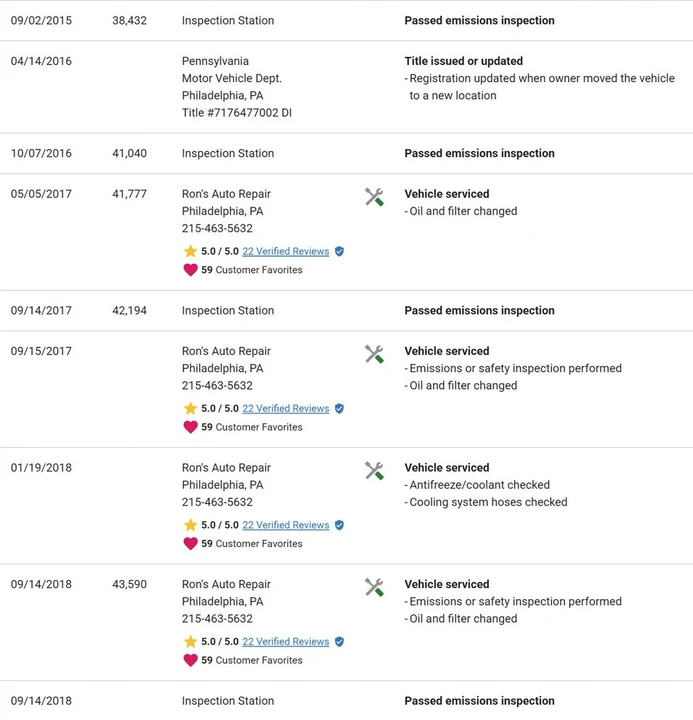Open 22 Verified Reviews link in 09/14/2018 entry
Viewport: 693px width, 720px height.
(286, 641)
